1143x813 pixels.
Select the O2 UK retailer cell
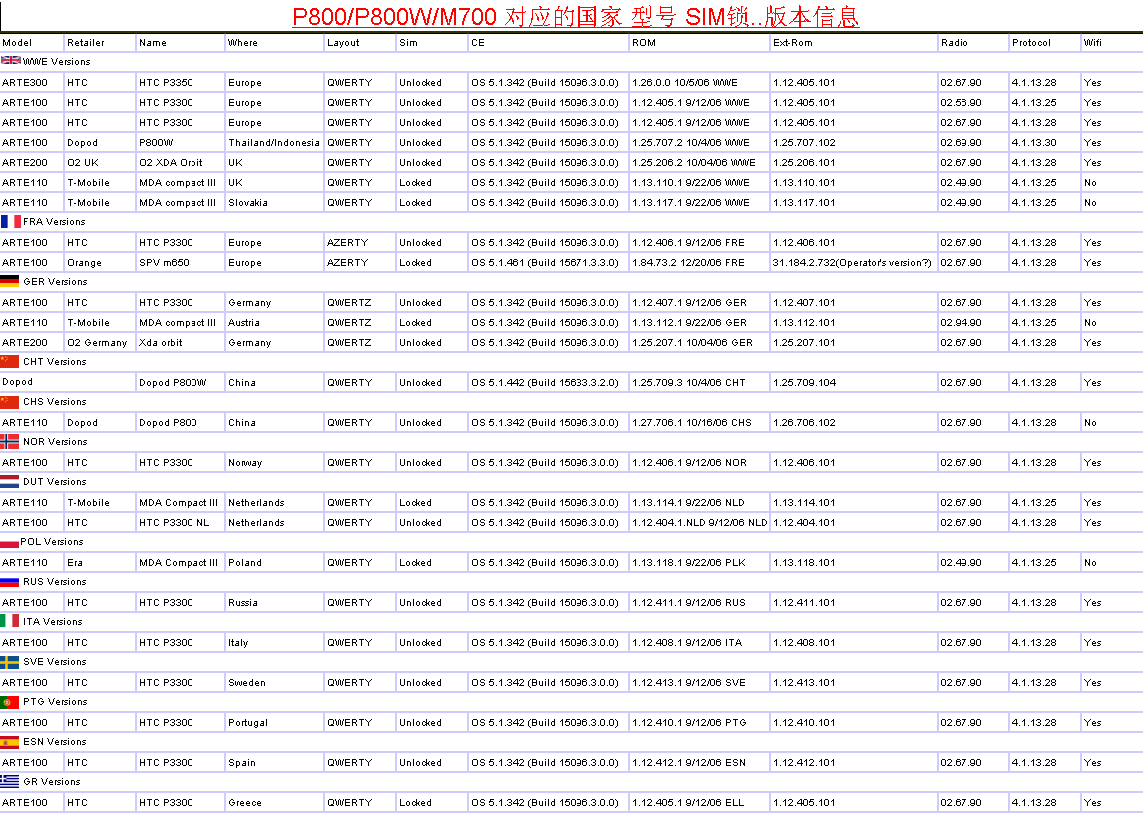(x=100, y=163)
